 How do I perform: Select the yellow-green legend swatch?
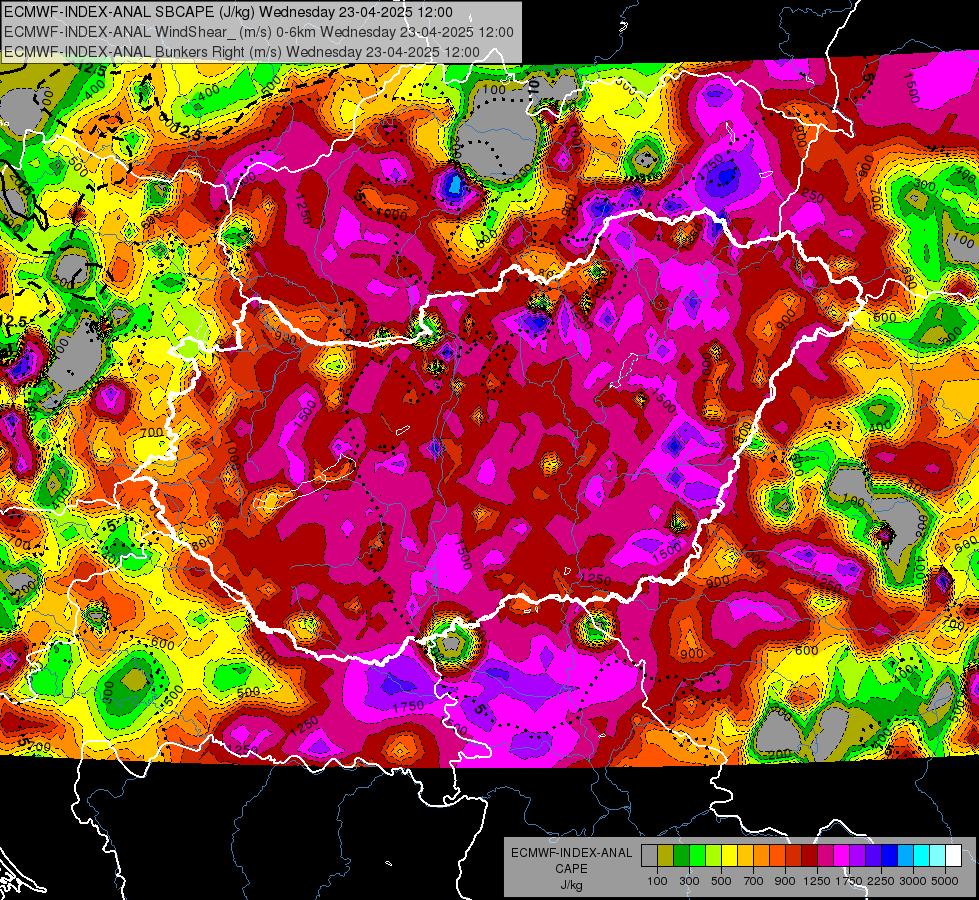[714, 855]
